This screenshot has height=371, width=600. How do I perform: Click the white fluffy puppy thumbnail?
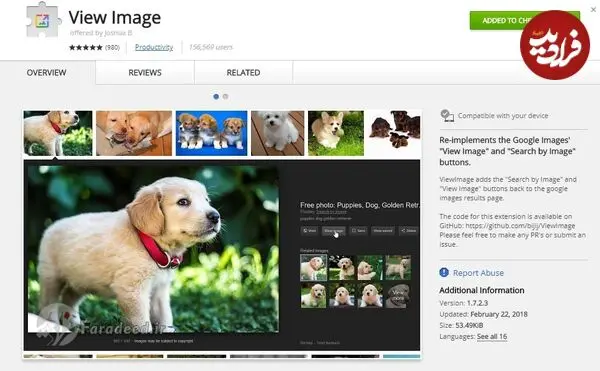point(277,133)
